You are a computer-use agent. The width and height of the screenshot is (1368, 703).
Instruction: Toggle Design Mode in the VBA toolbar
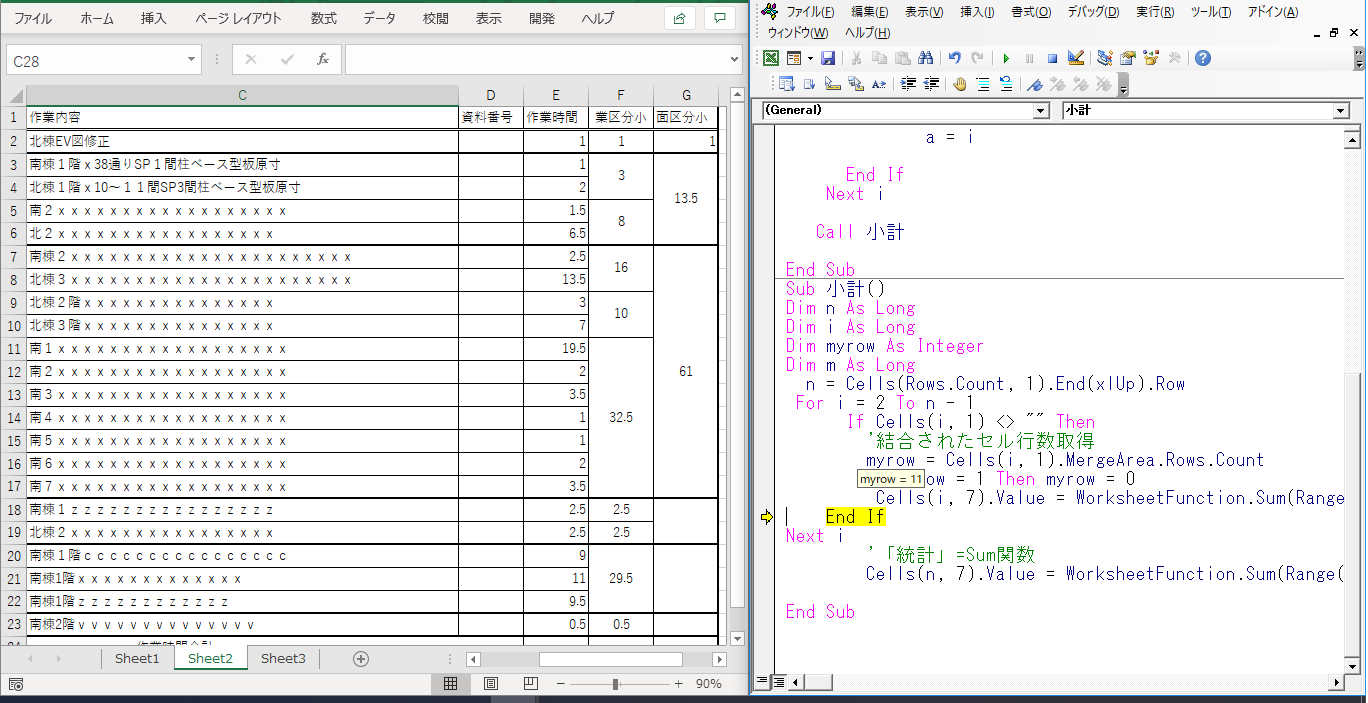(x=1075, y=58)
